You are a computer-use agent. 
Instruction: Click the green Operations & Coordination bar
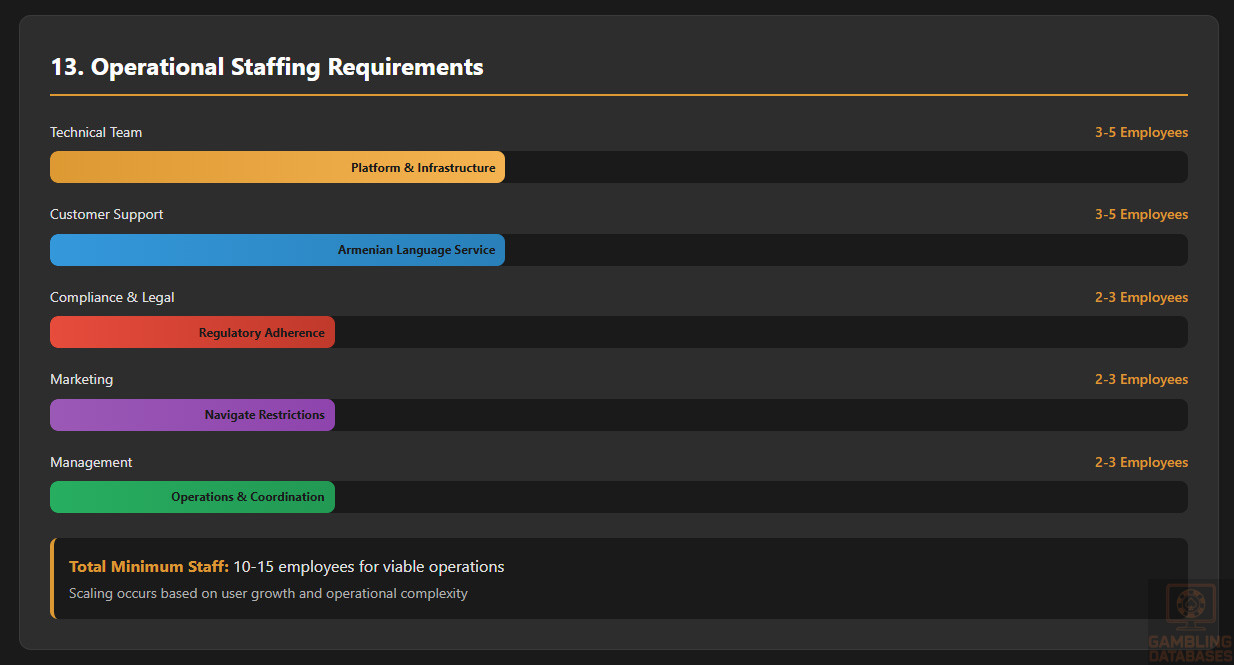click(x=192, y=497)
